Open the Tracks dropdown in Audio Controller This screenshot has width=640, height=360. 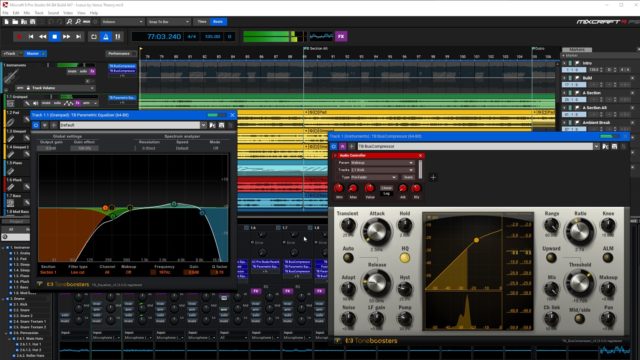(382, 170)
